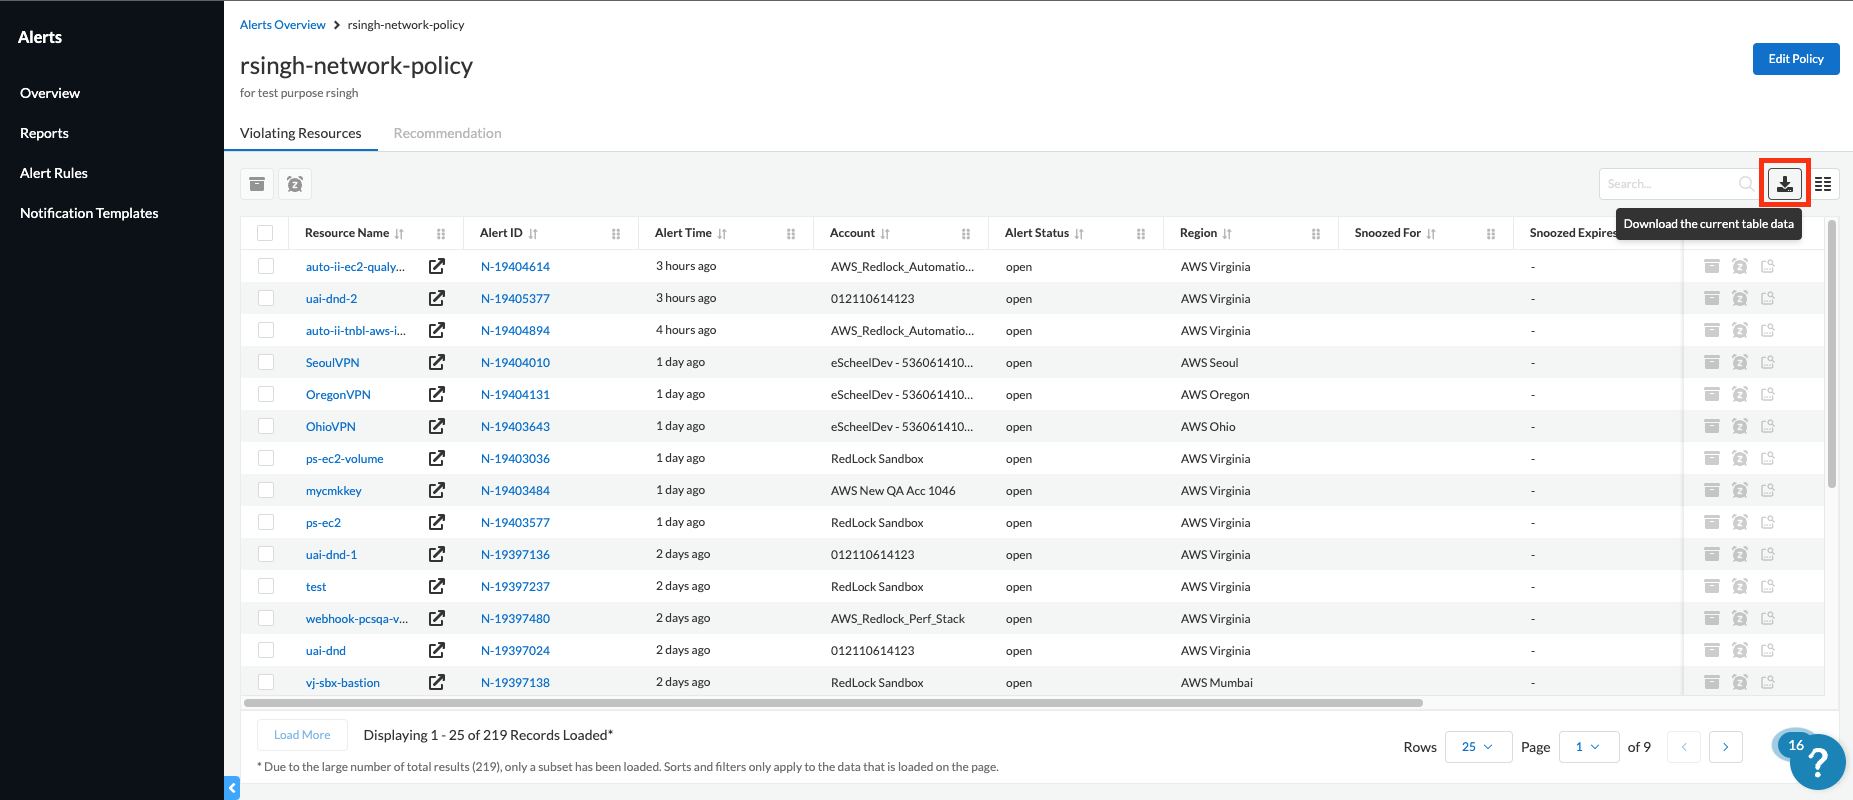
Task: Download the current table data
Action: 1785,184
